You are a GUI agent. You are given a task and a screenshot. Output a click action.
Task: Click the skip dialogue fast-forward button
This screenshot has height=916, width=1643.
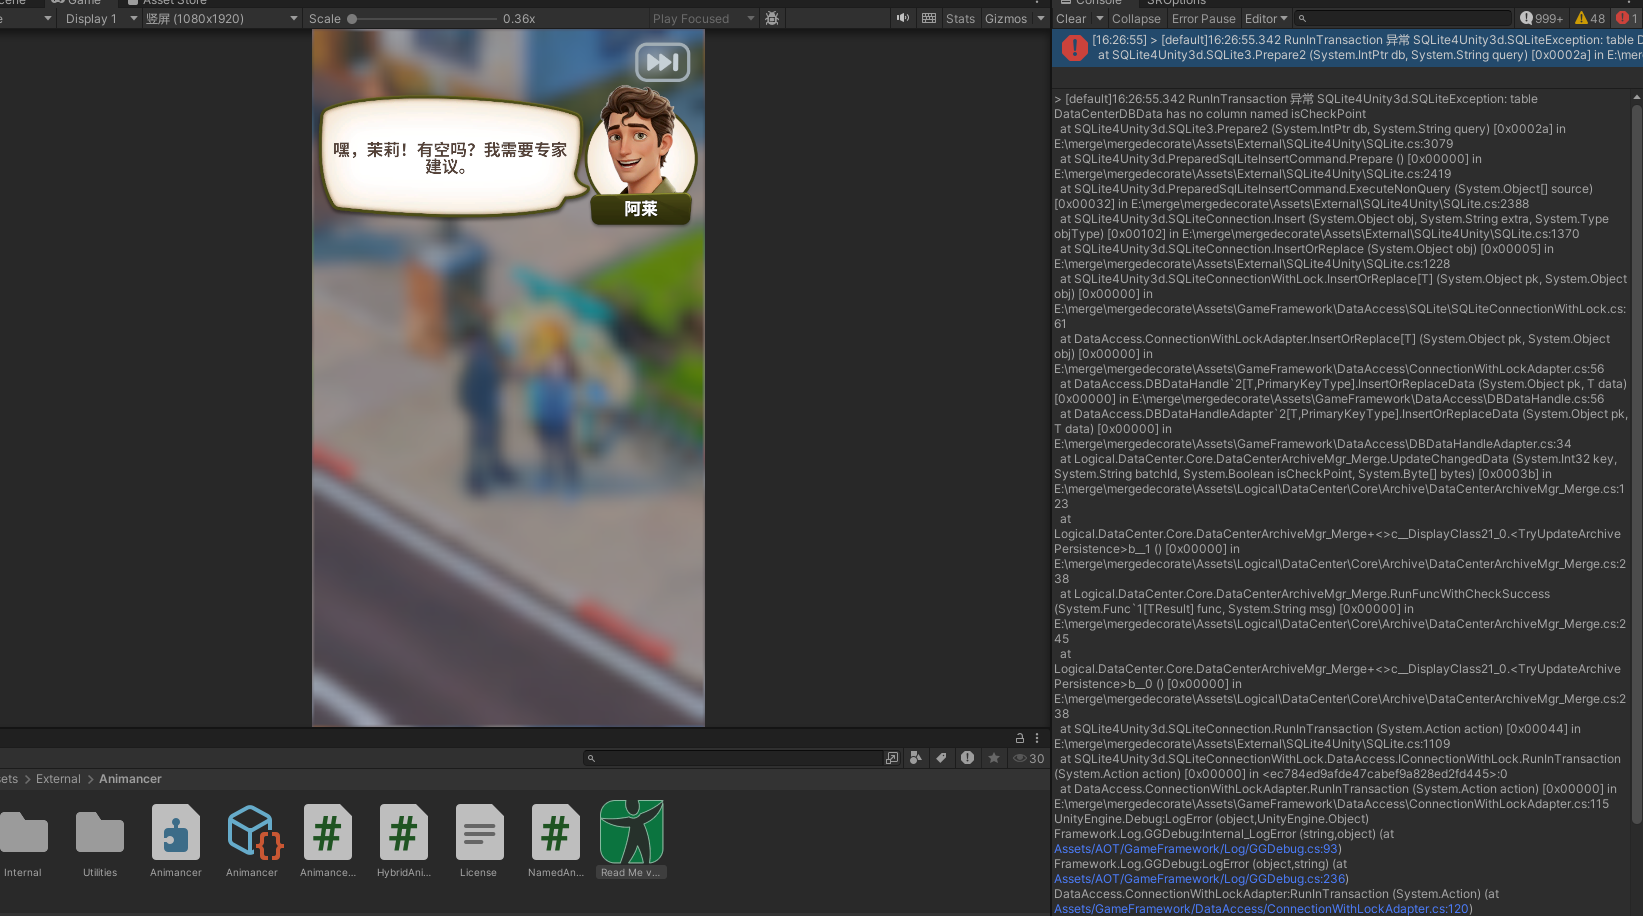[x=662, y=63]
